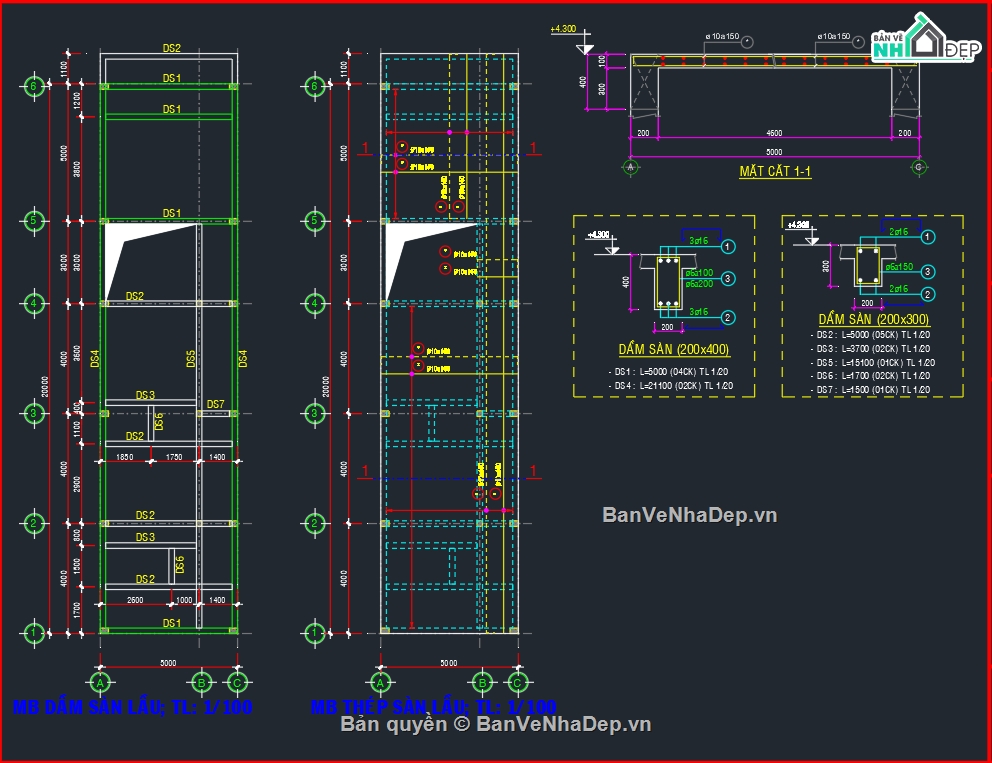
Task: Select grid bubble G in section 1-1
Action: tap(918, 167)
